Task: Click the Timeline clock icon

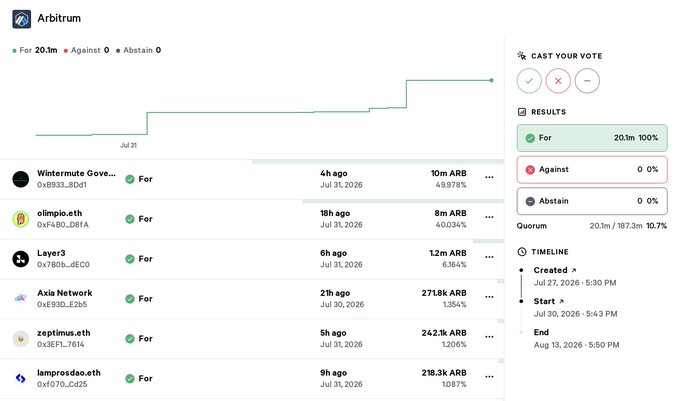Action: (x=522, y=251)
